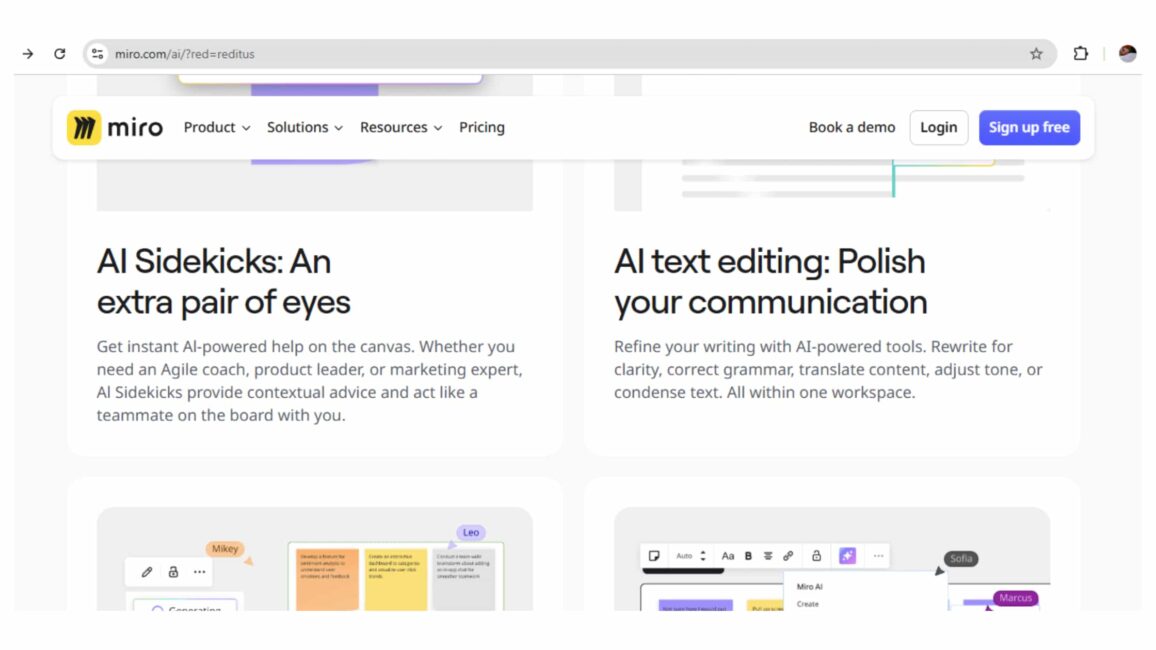Viewport: 1156px width, 650px height.
Task: Click the AI Sidekicks preview image
Action: pos(315,185)
